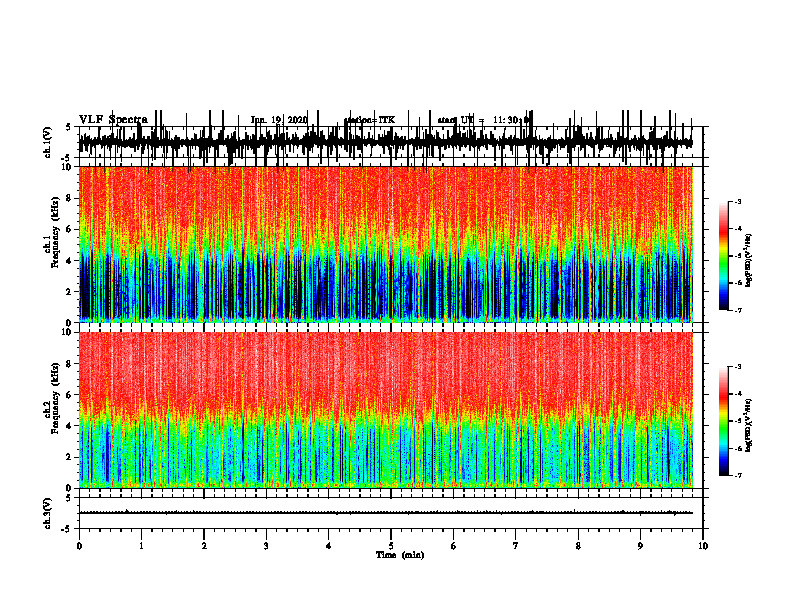Click time-axis tick label '8'
The width and height of the screenshot is (792, 612).
pyautogui.click(x=578, y=546)
